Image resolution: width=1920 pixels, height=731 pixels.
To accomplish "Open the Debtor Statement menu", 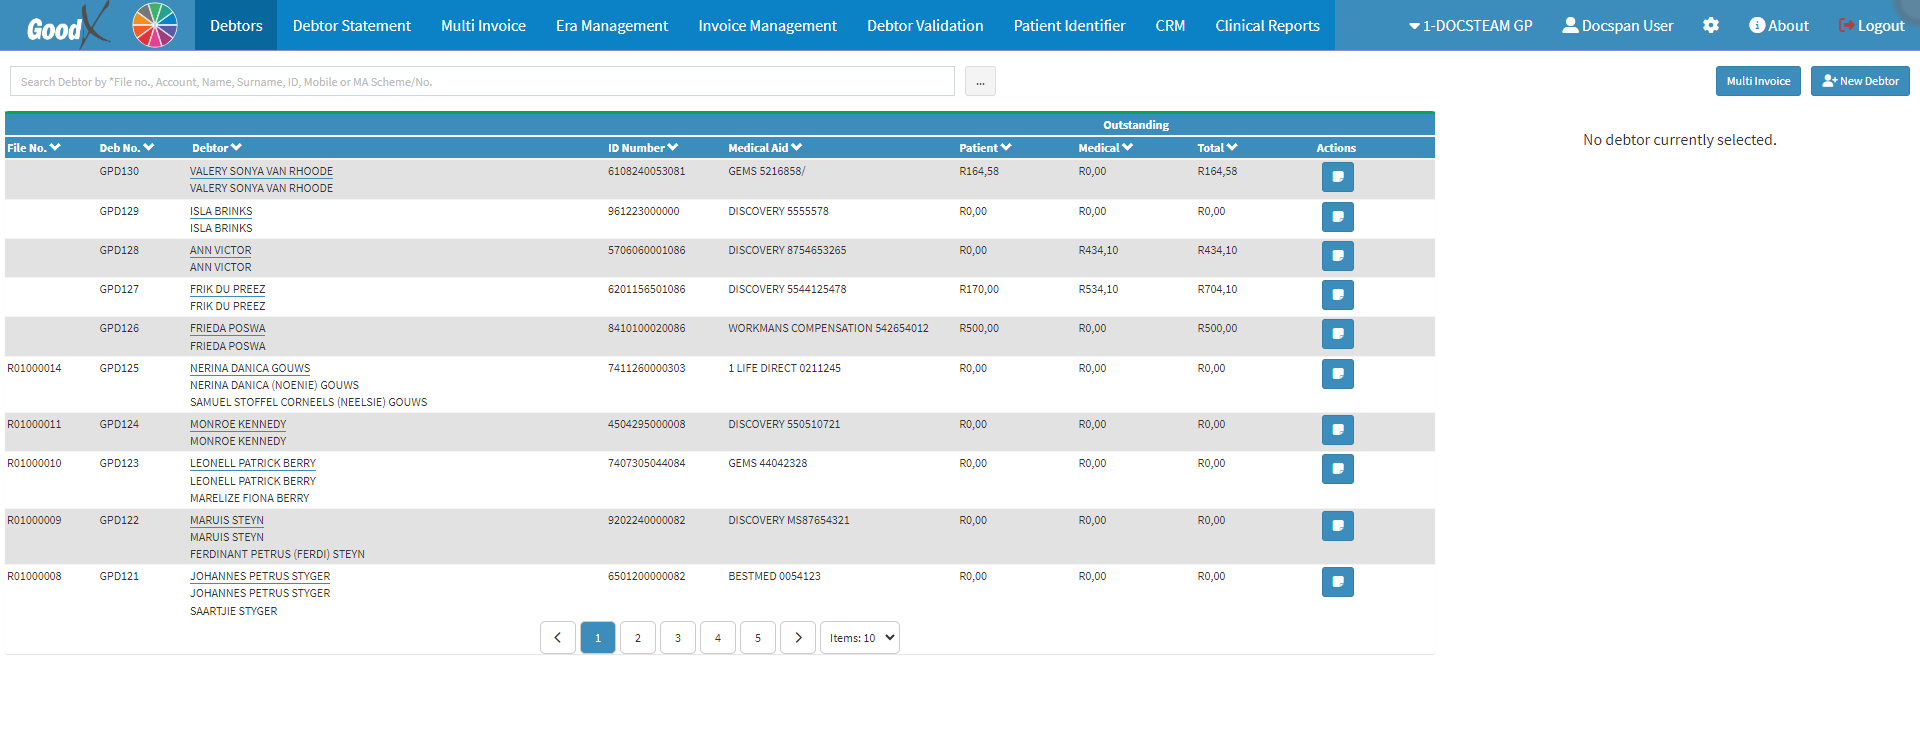I will click(351, 26).
